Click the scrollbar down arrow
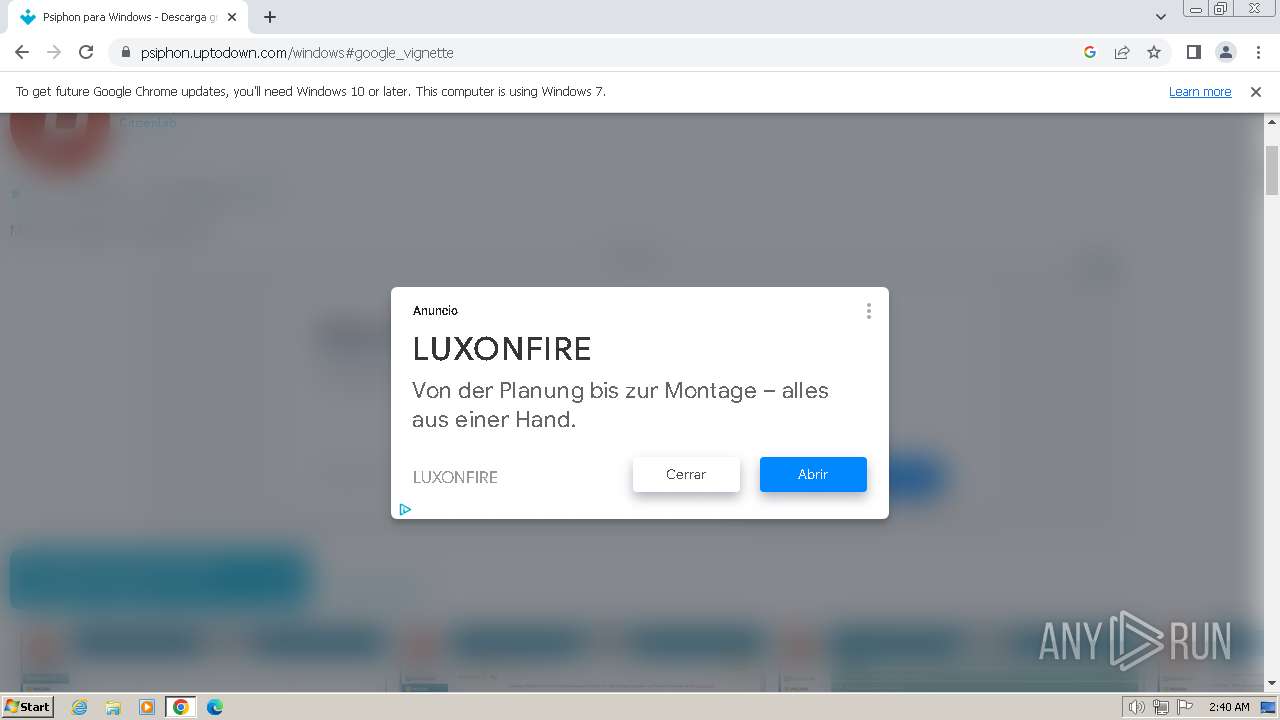1280x720 pixels. pyautogui.click(x=1272, y=683)
